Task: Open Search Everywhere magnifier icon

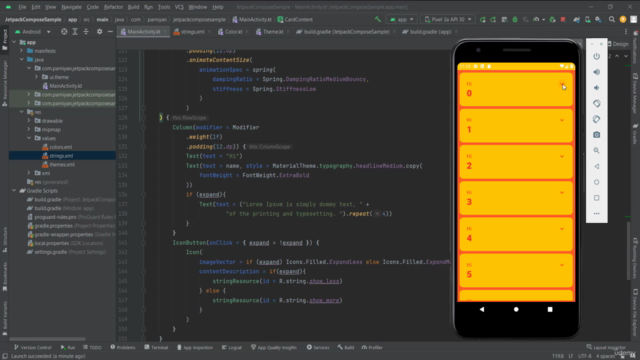Action: click(611, 19)
